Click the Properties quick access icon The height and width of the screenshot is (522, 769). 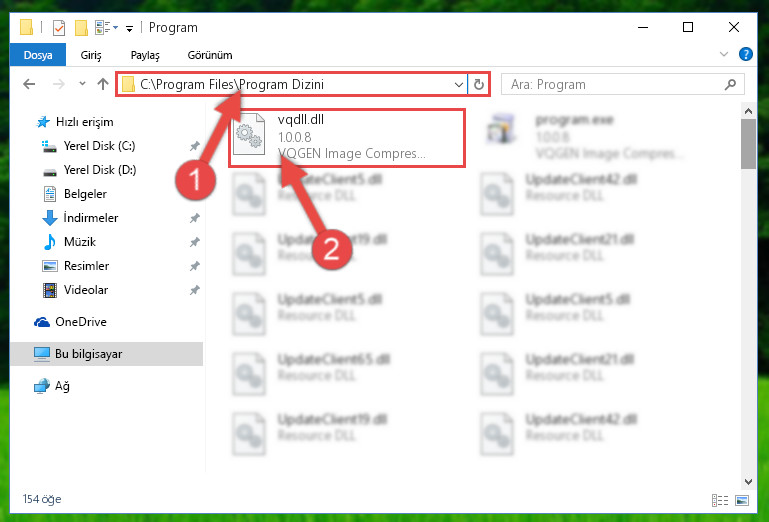58,27
